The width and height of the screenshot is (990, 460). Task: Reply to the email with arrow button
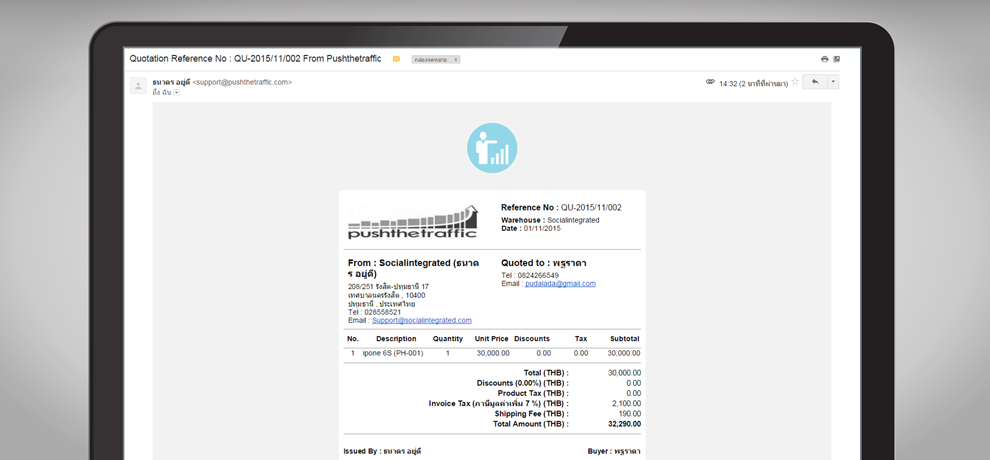tap(814, 82)
